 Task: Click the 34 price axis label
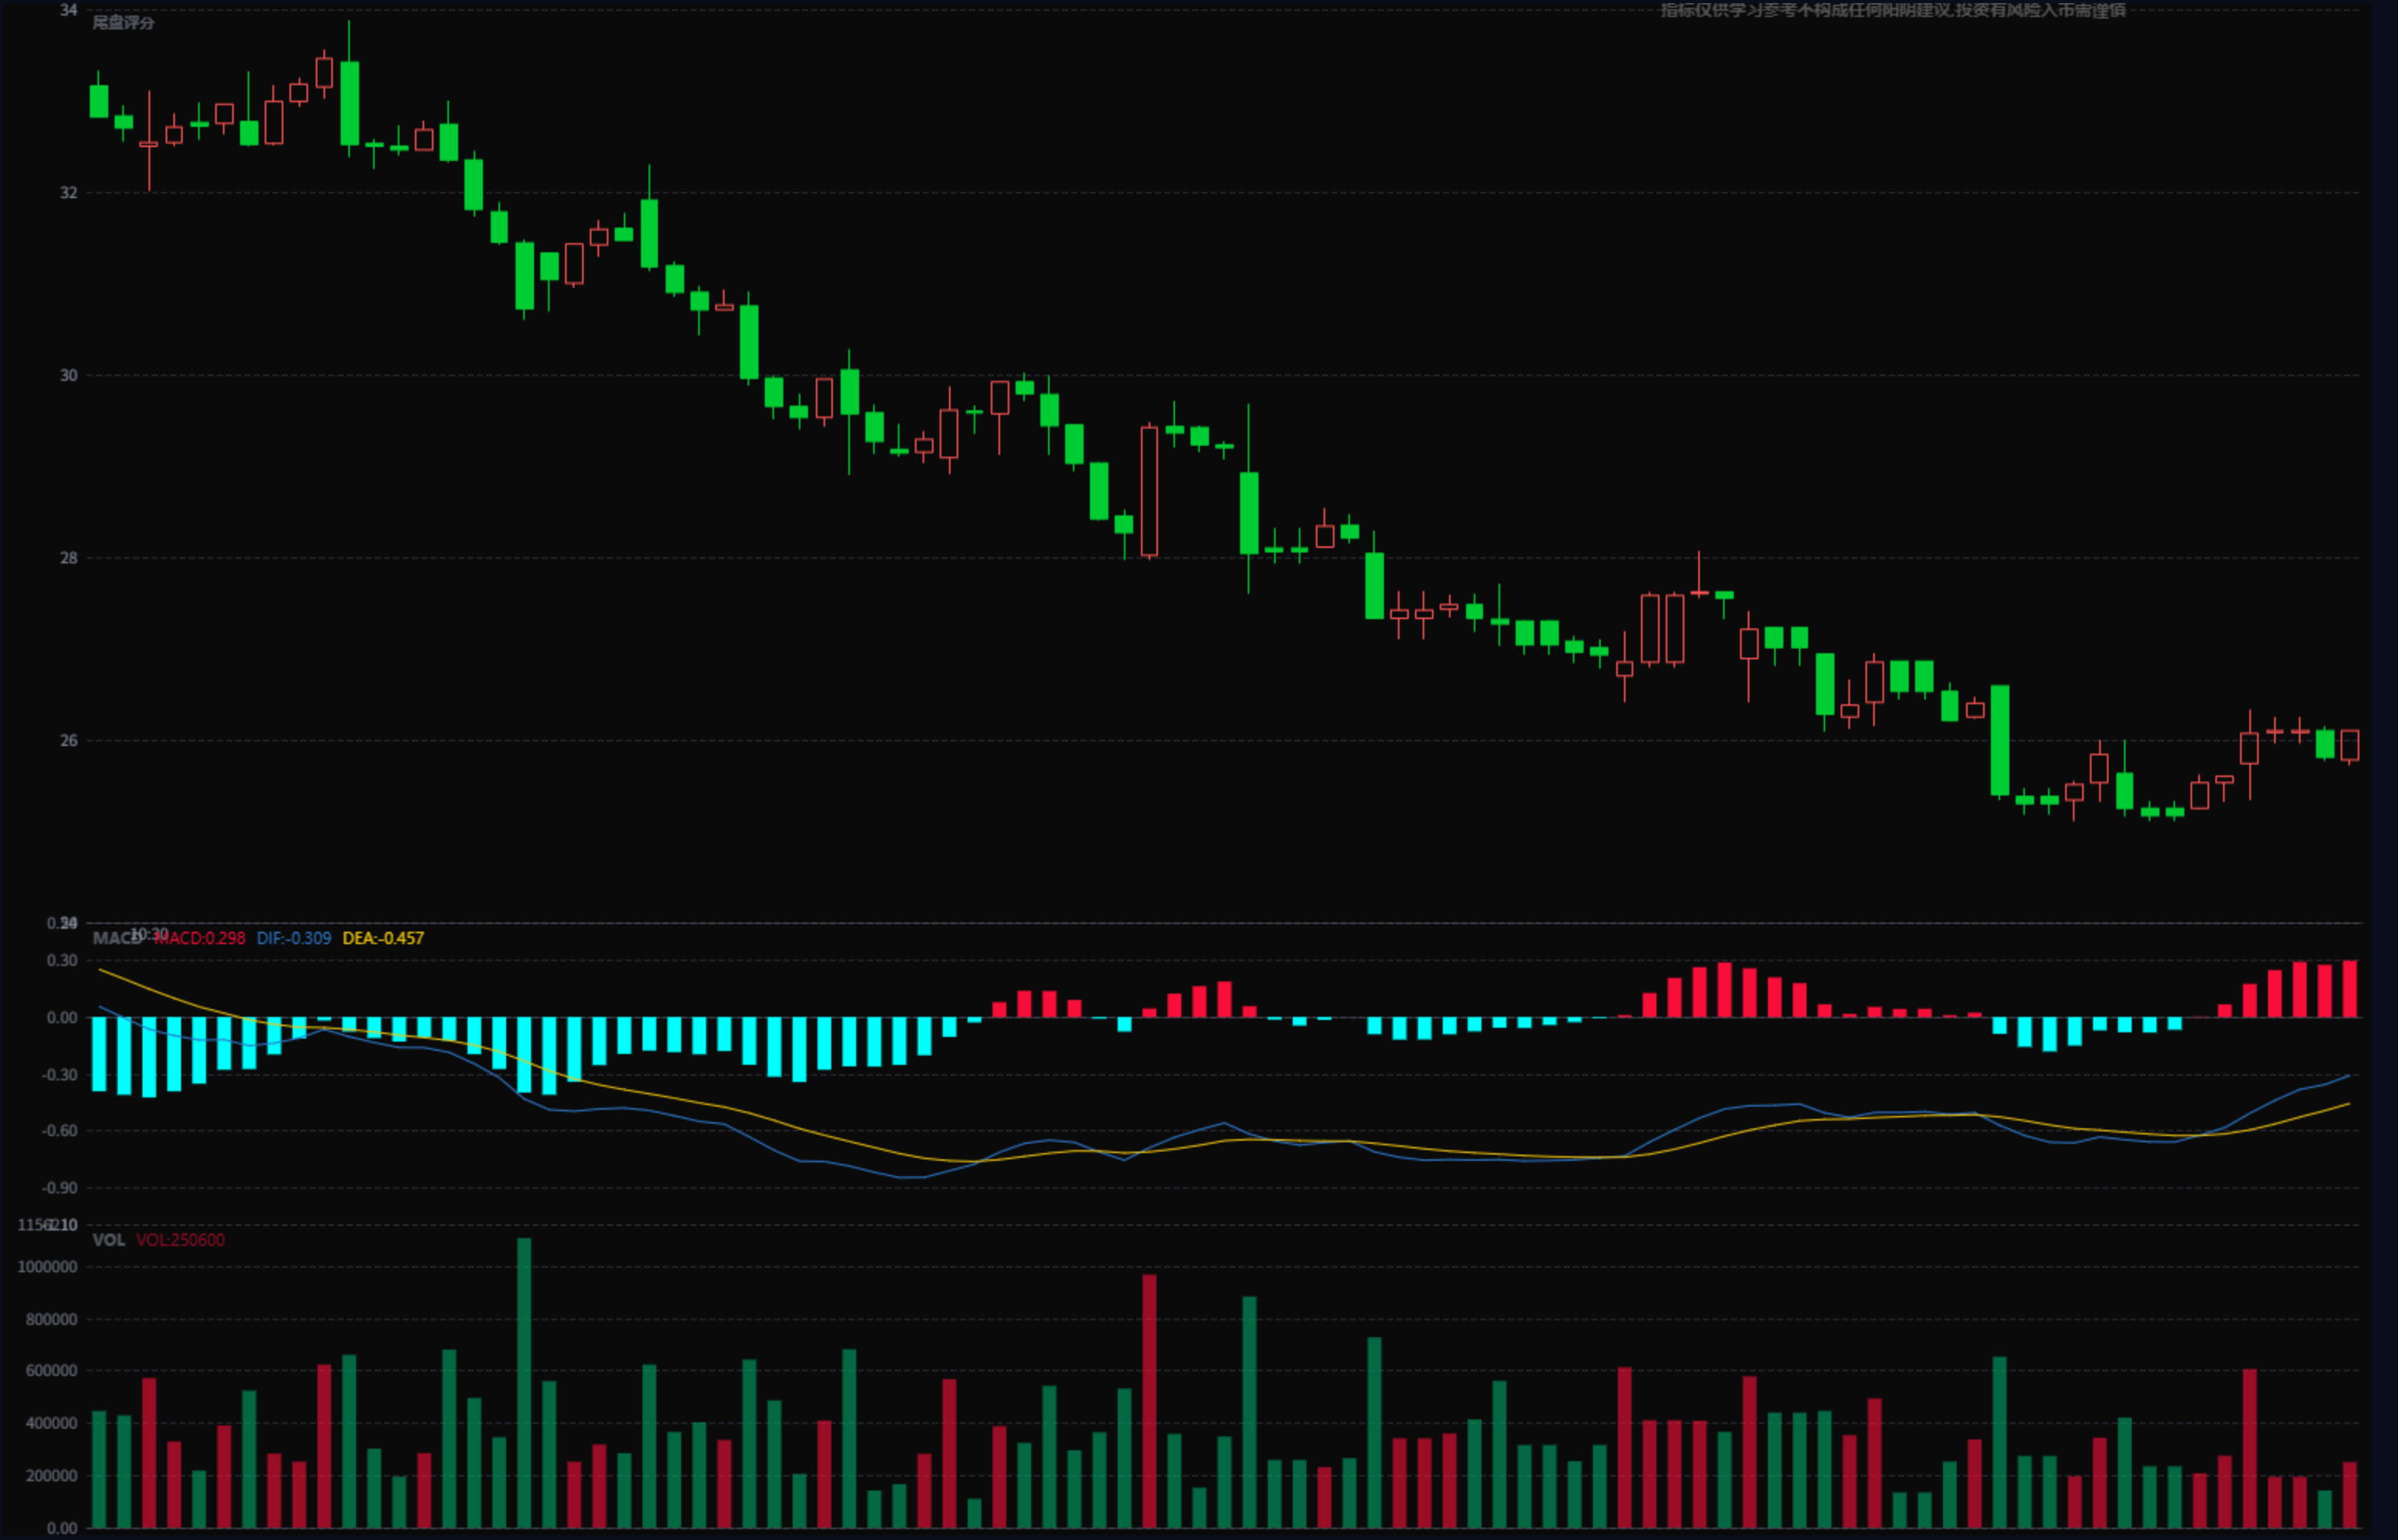point(68,10)
